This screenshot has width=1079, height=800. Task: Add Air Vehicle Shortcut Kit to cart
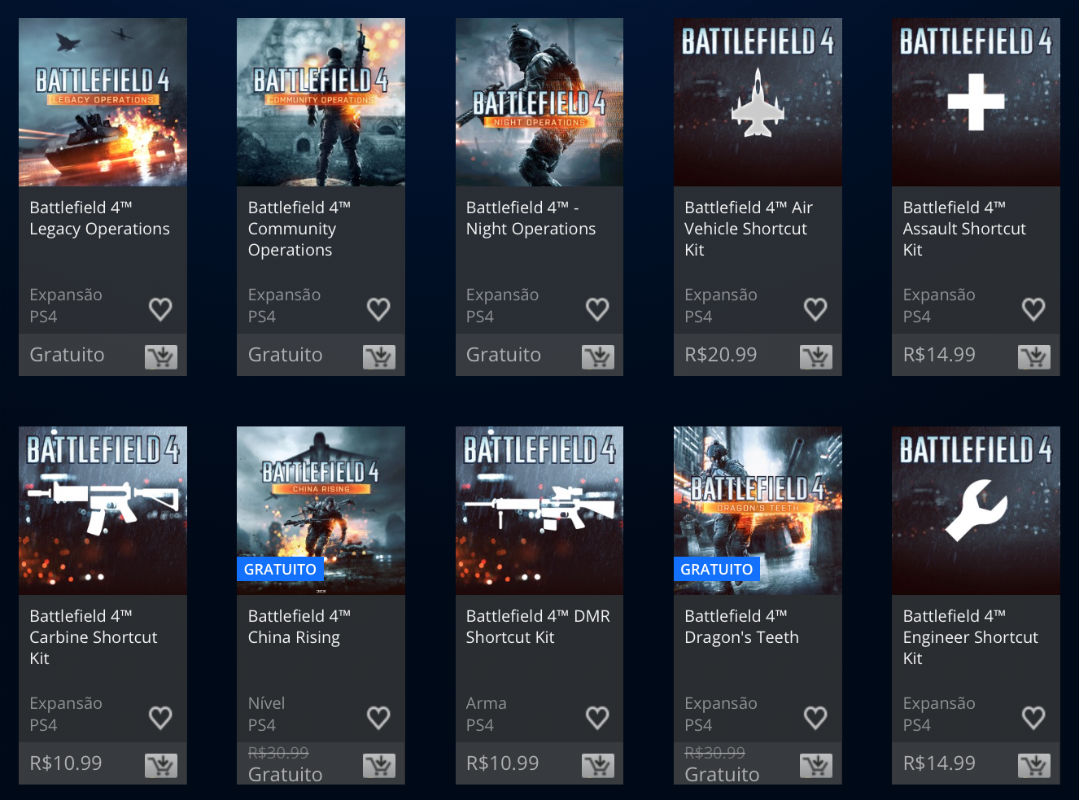coord(816,356)
